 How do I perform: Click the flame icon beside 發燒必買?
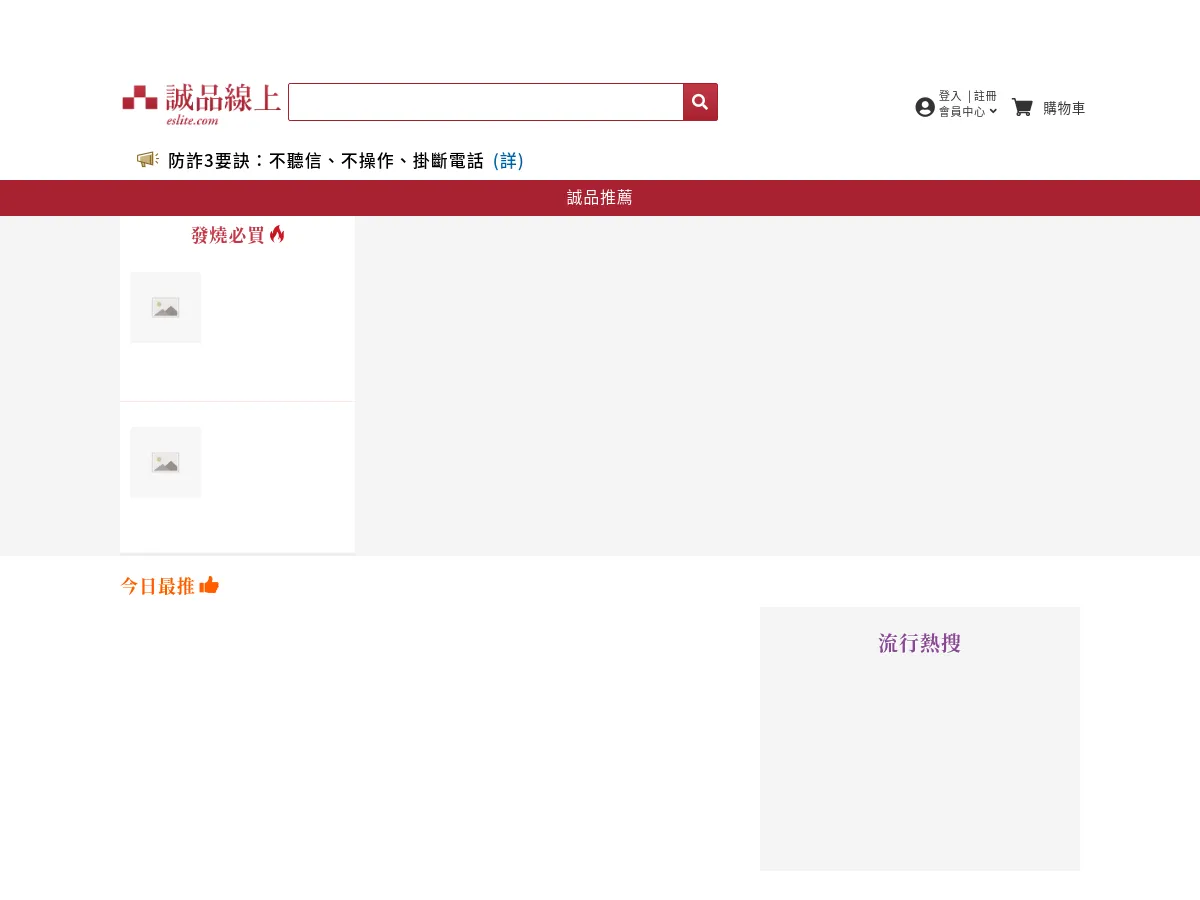(x=277, y=233)
